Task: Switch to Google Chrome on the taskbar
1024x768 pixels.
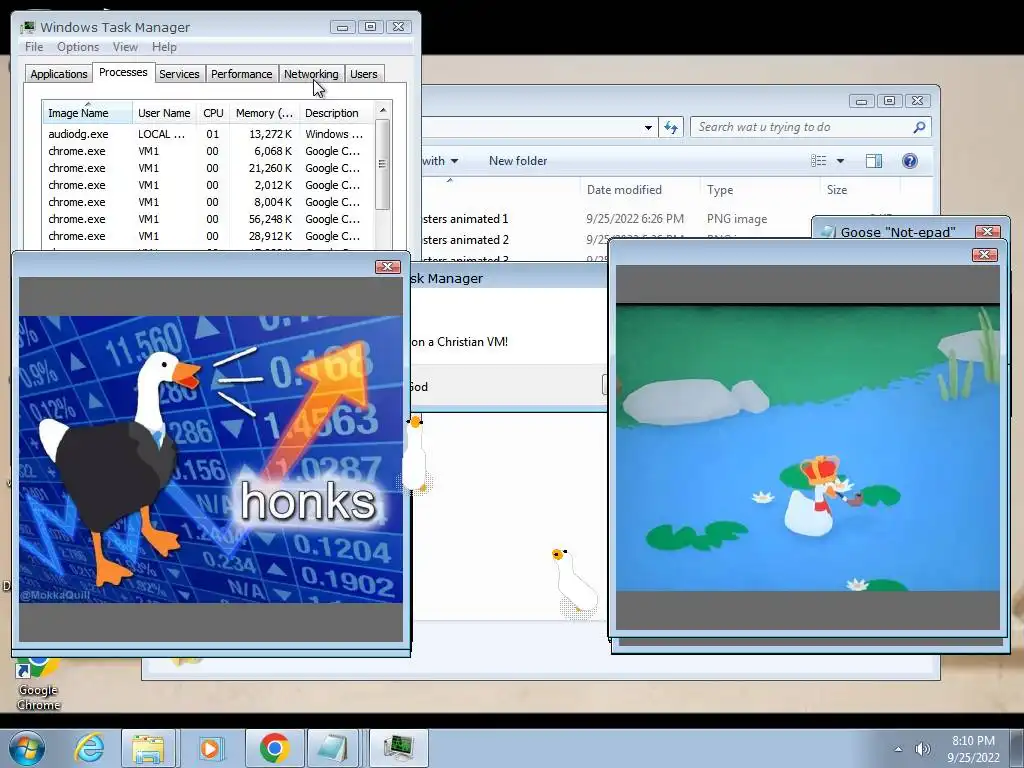Action: pos(274,748)
